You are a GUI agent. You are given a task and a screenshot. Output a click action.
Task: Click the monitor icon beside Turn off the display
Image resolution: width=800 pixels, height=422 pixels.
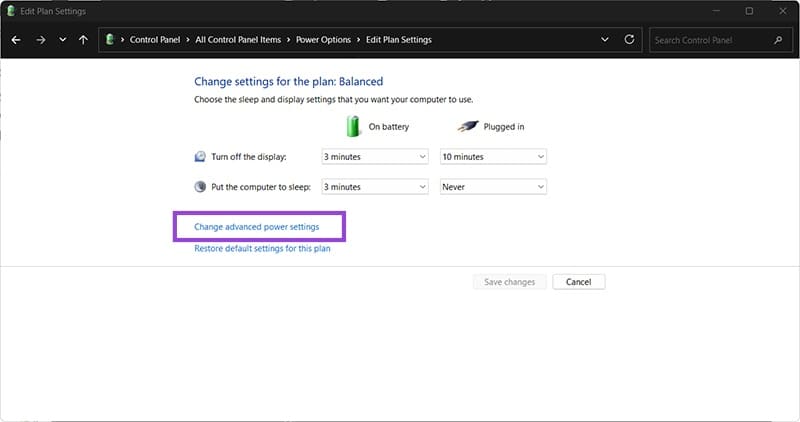200,156
